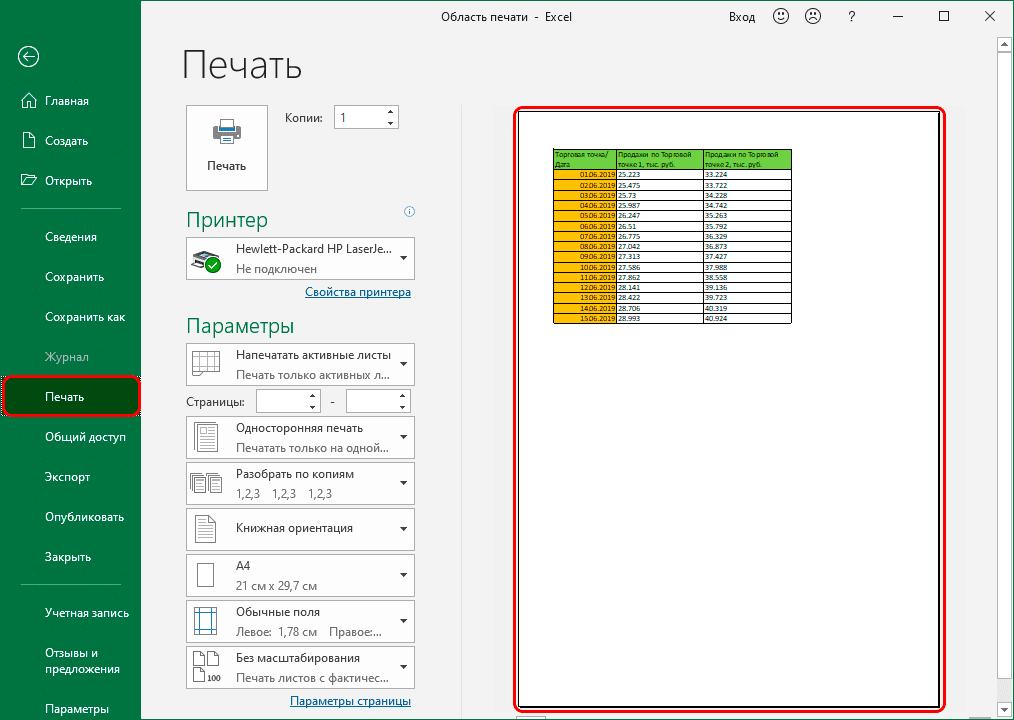This screenshot has width=1014, height=720.
Task: Select Создать from the sidebar
Action: (66, 141)
